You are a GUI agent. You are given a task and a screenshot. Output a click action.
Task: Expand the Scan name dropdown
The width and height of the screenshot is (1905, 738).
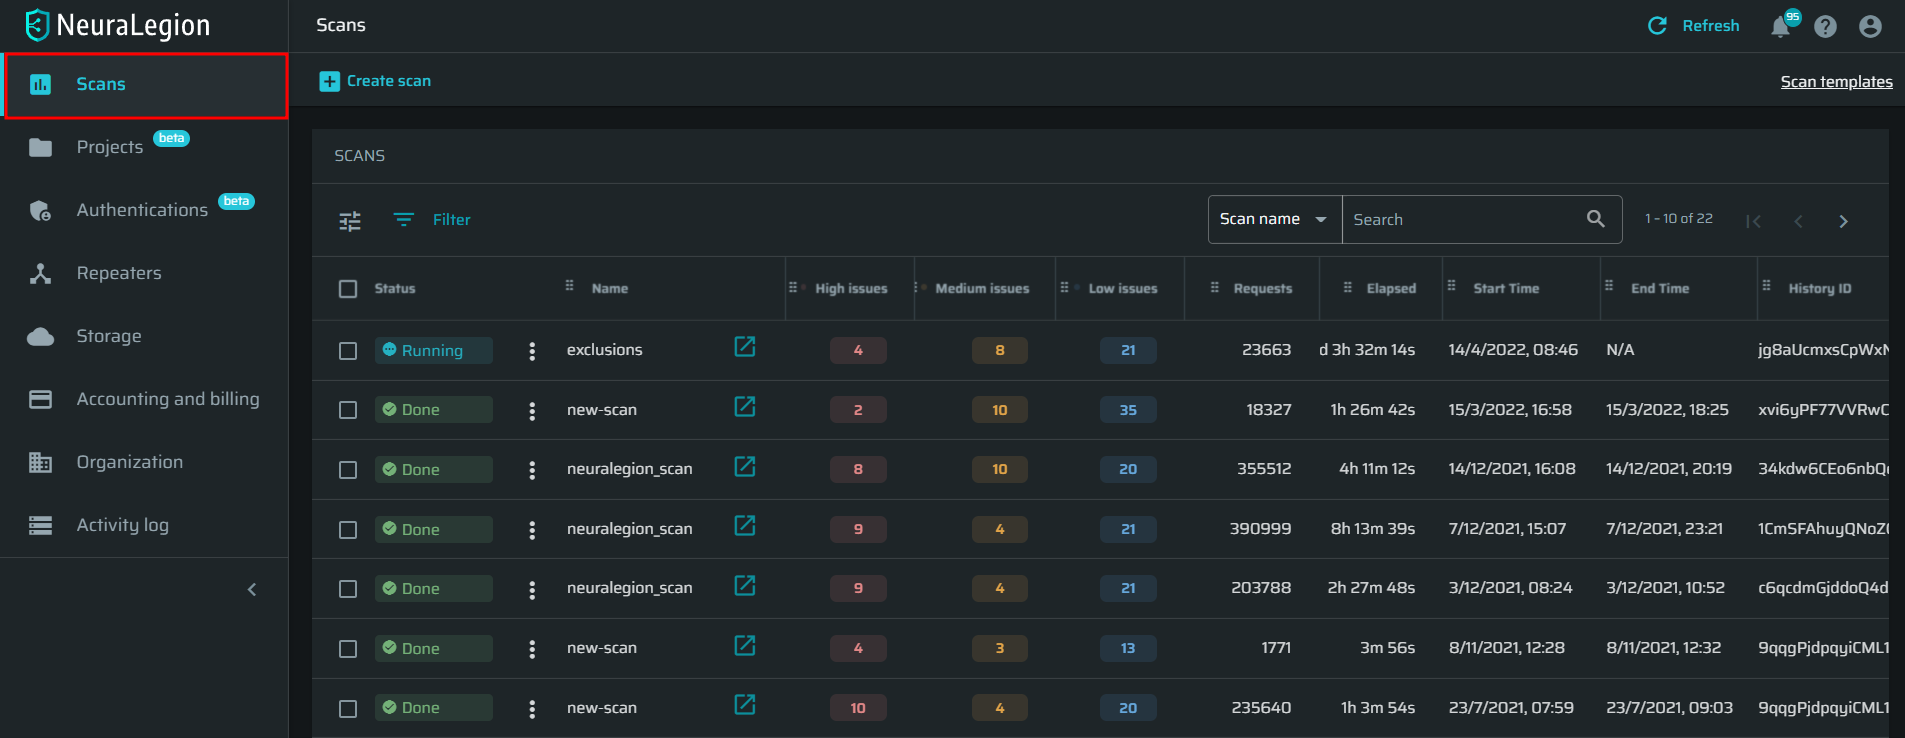(1274, 219)
